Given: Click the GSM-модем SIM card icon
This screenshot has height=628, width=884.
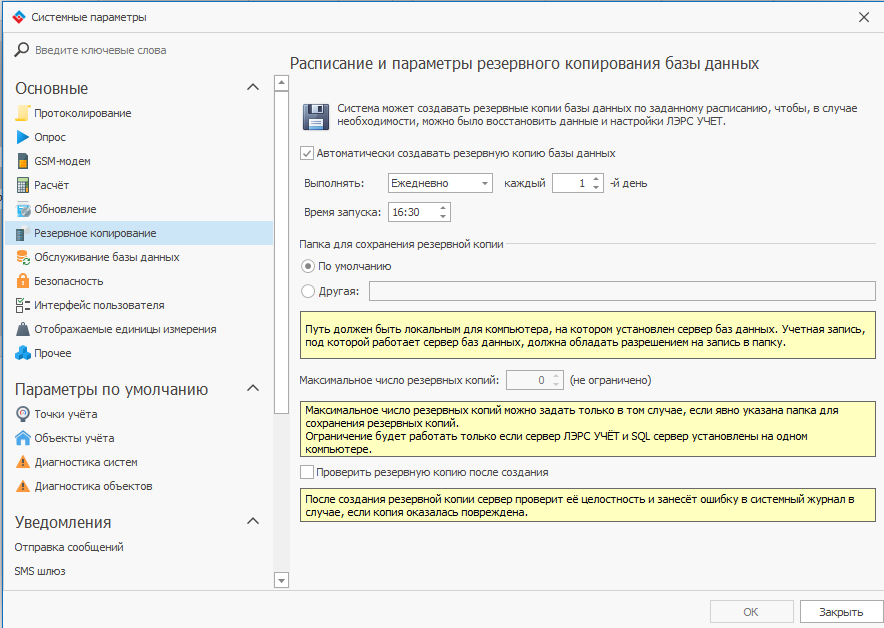Looking at the screenshot, I should (x=23, y=161).
